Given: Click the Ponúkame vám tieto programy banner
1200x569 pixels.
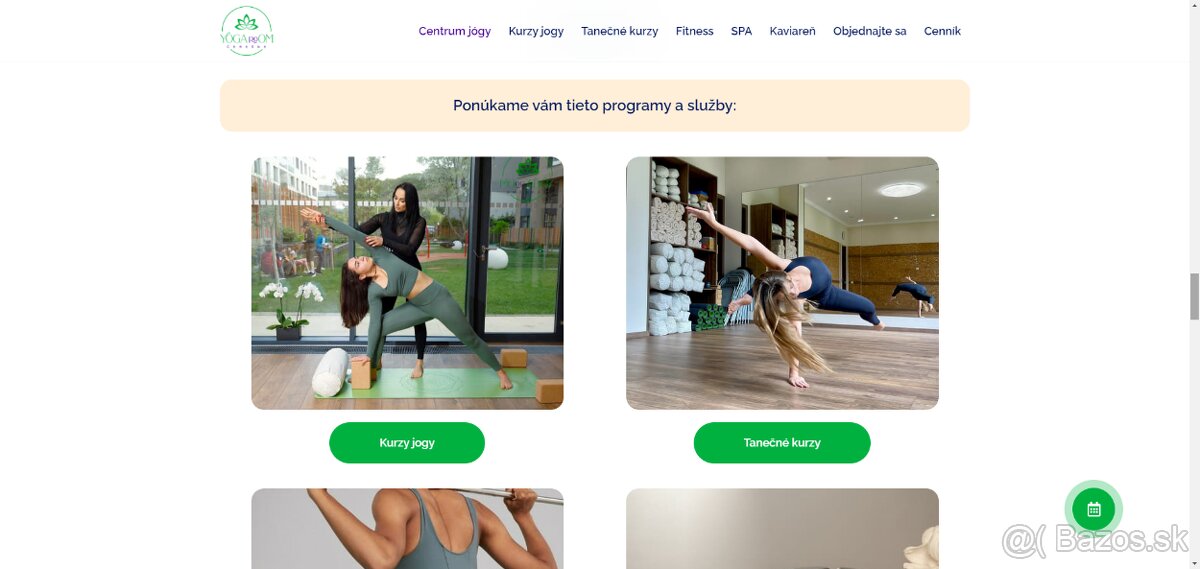Looking at the screenshot, I should click(x=595, y=105).
